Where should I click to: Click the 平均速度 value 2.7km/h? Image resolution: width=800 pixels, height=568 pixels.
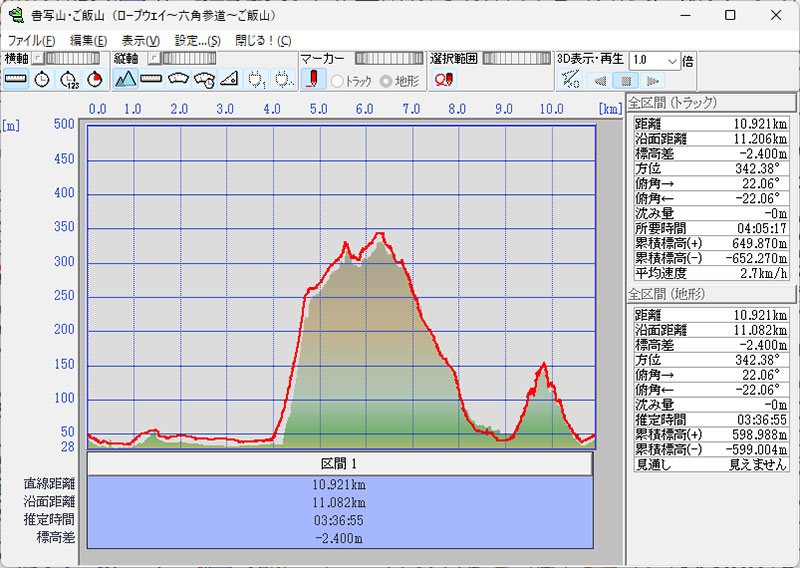click(763, 273)
